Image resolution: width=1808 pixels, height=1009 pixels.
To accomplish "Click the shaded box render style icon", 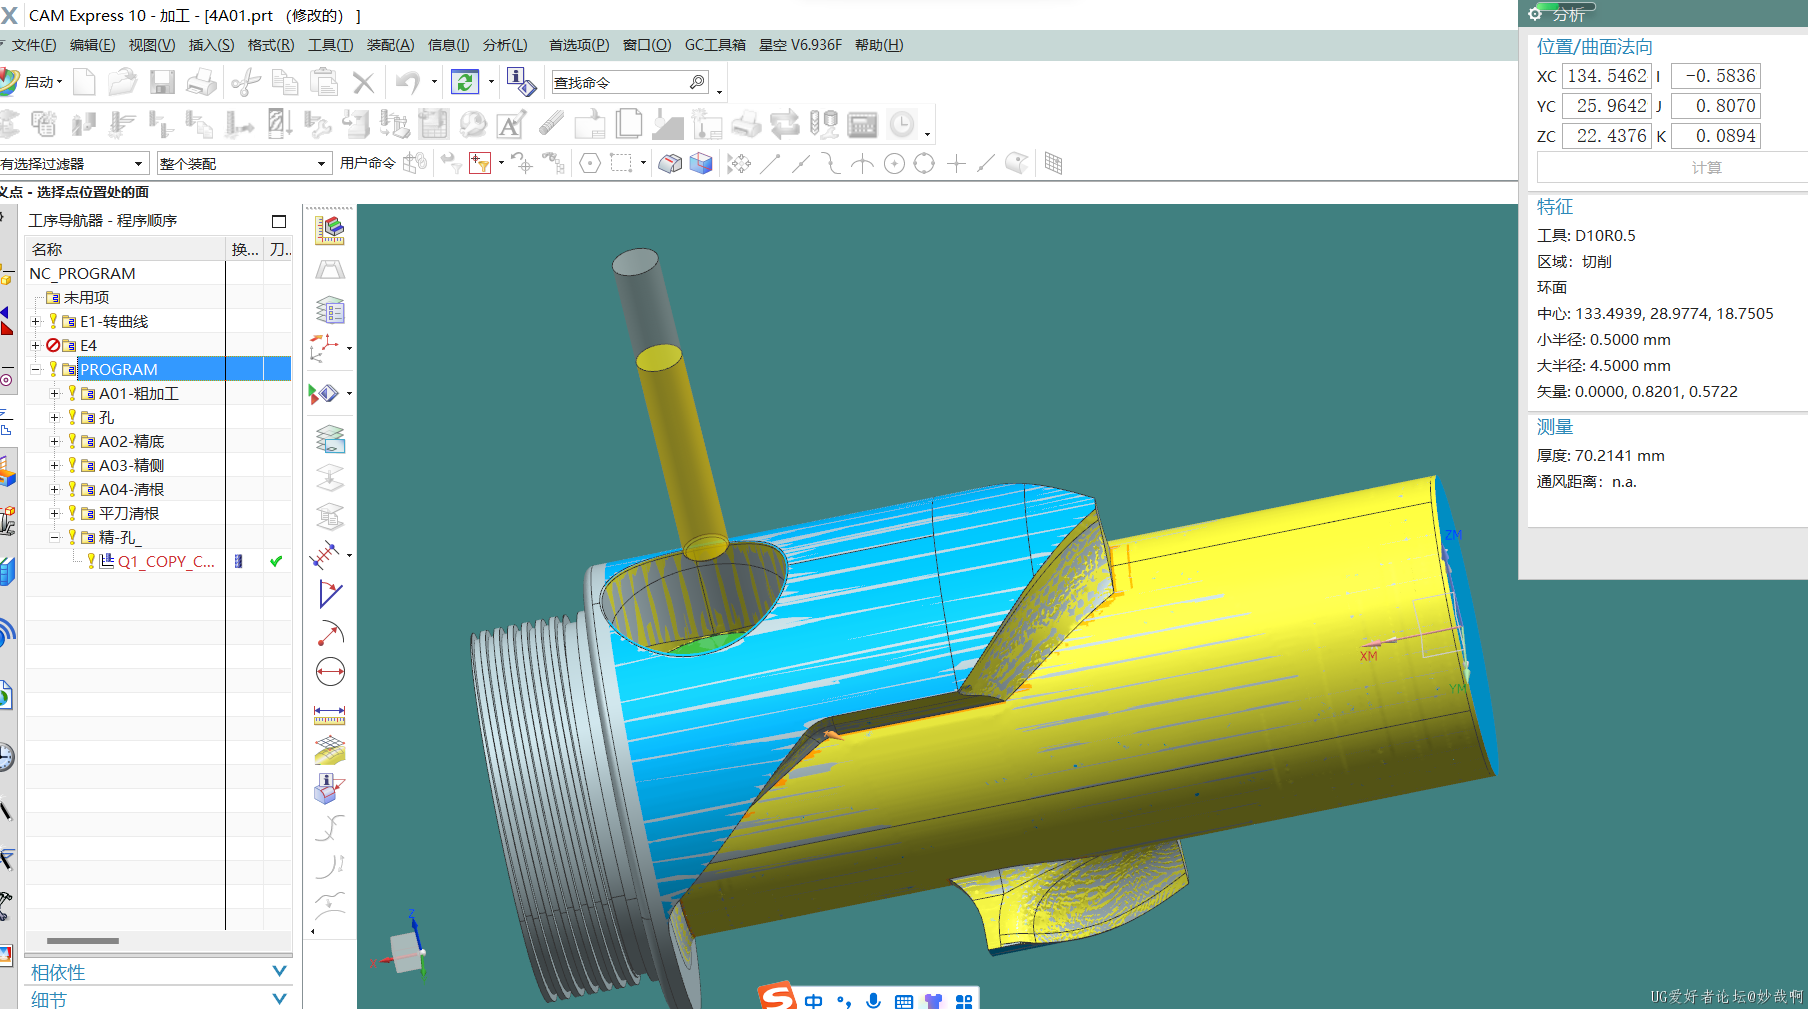I will (670, 163).
